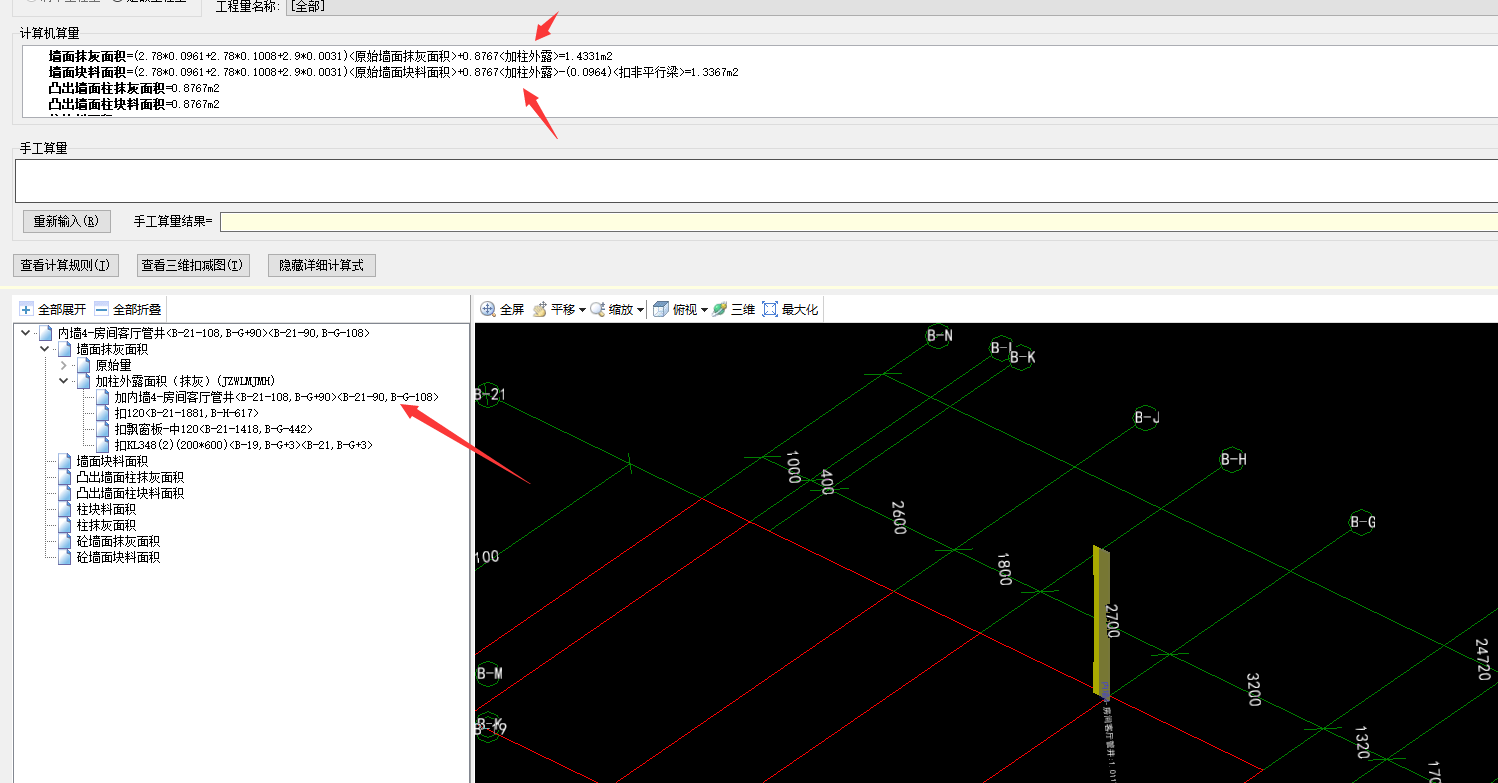The image size is (1498, 783).
Task: Collapse the 加柱外露面积（抹灰） node chevron
Action: [63, 381]
